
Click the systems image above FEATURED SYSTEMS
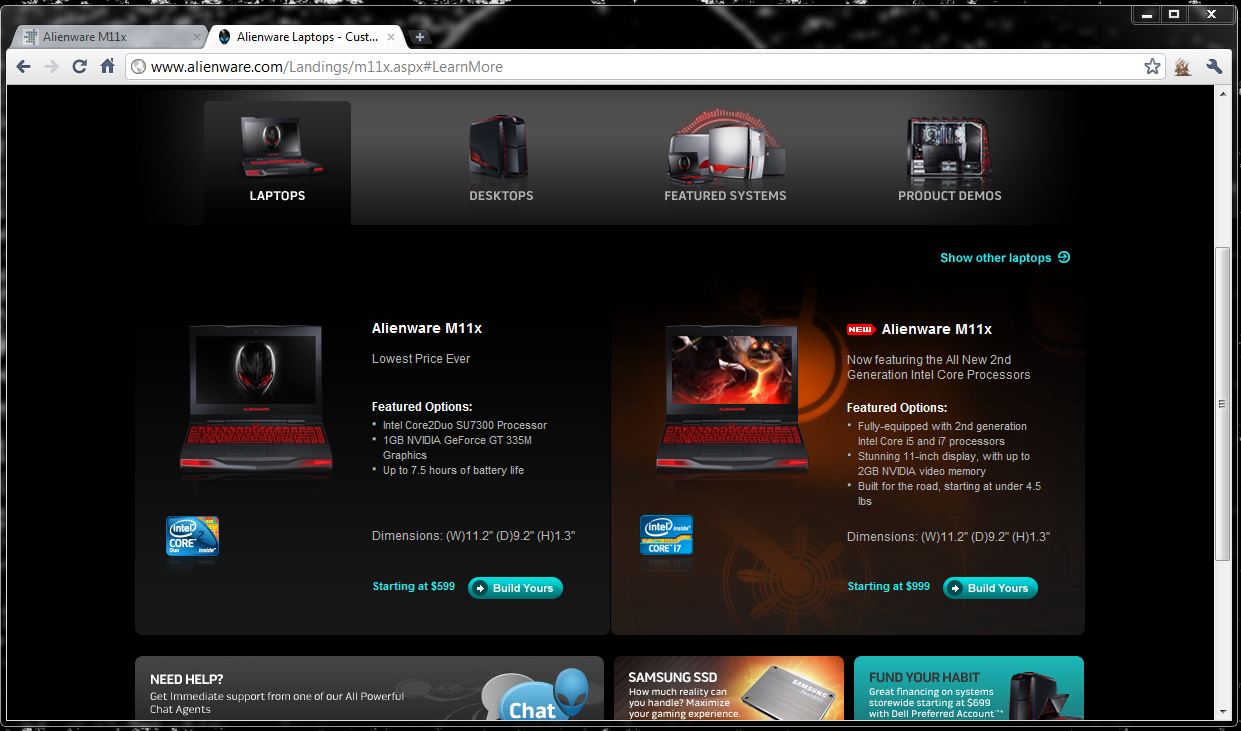[x=725, y=146]
